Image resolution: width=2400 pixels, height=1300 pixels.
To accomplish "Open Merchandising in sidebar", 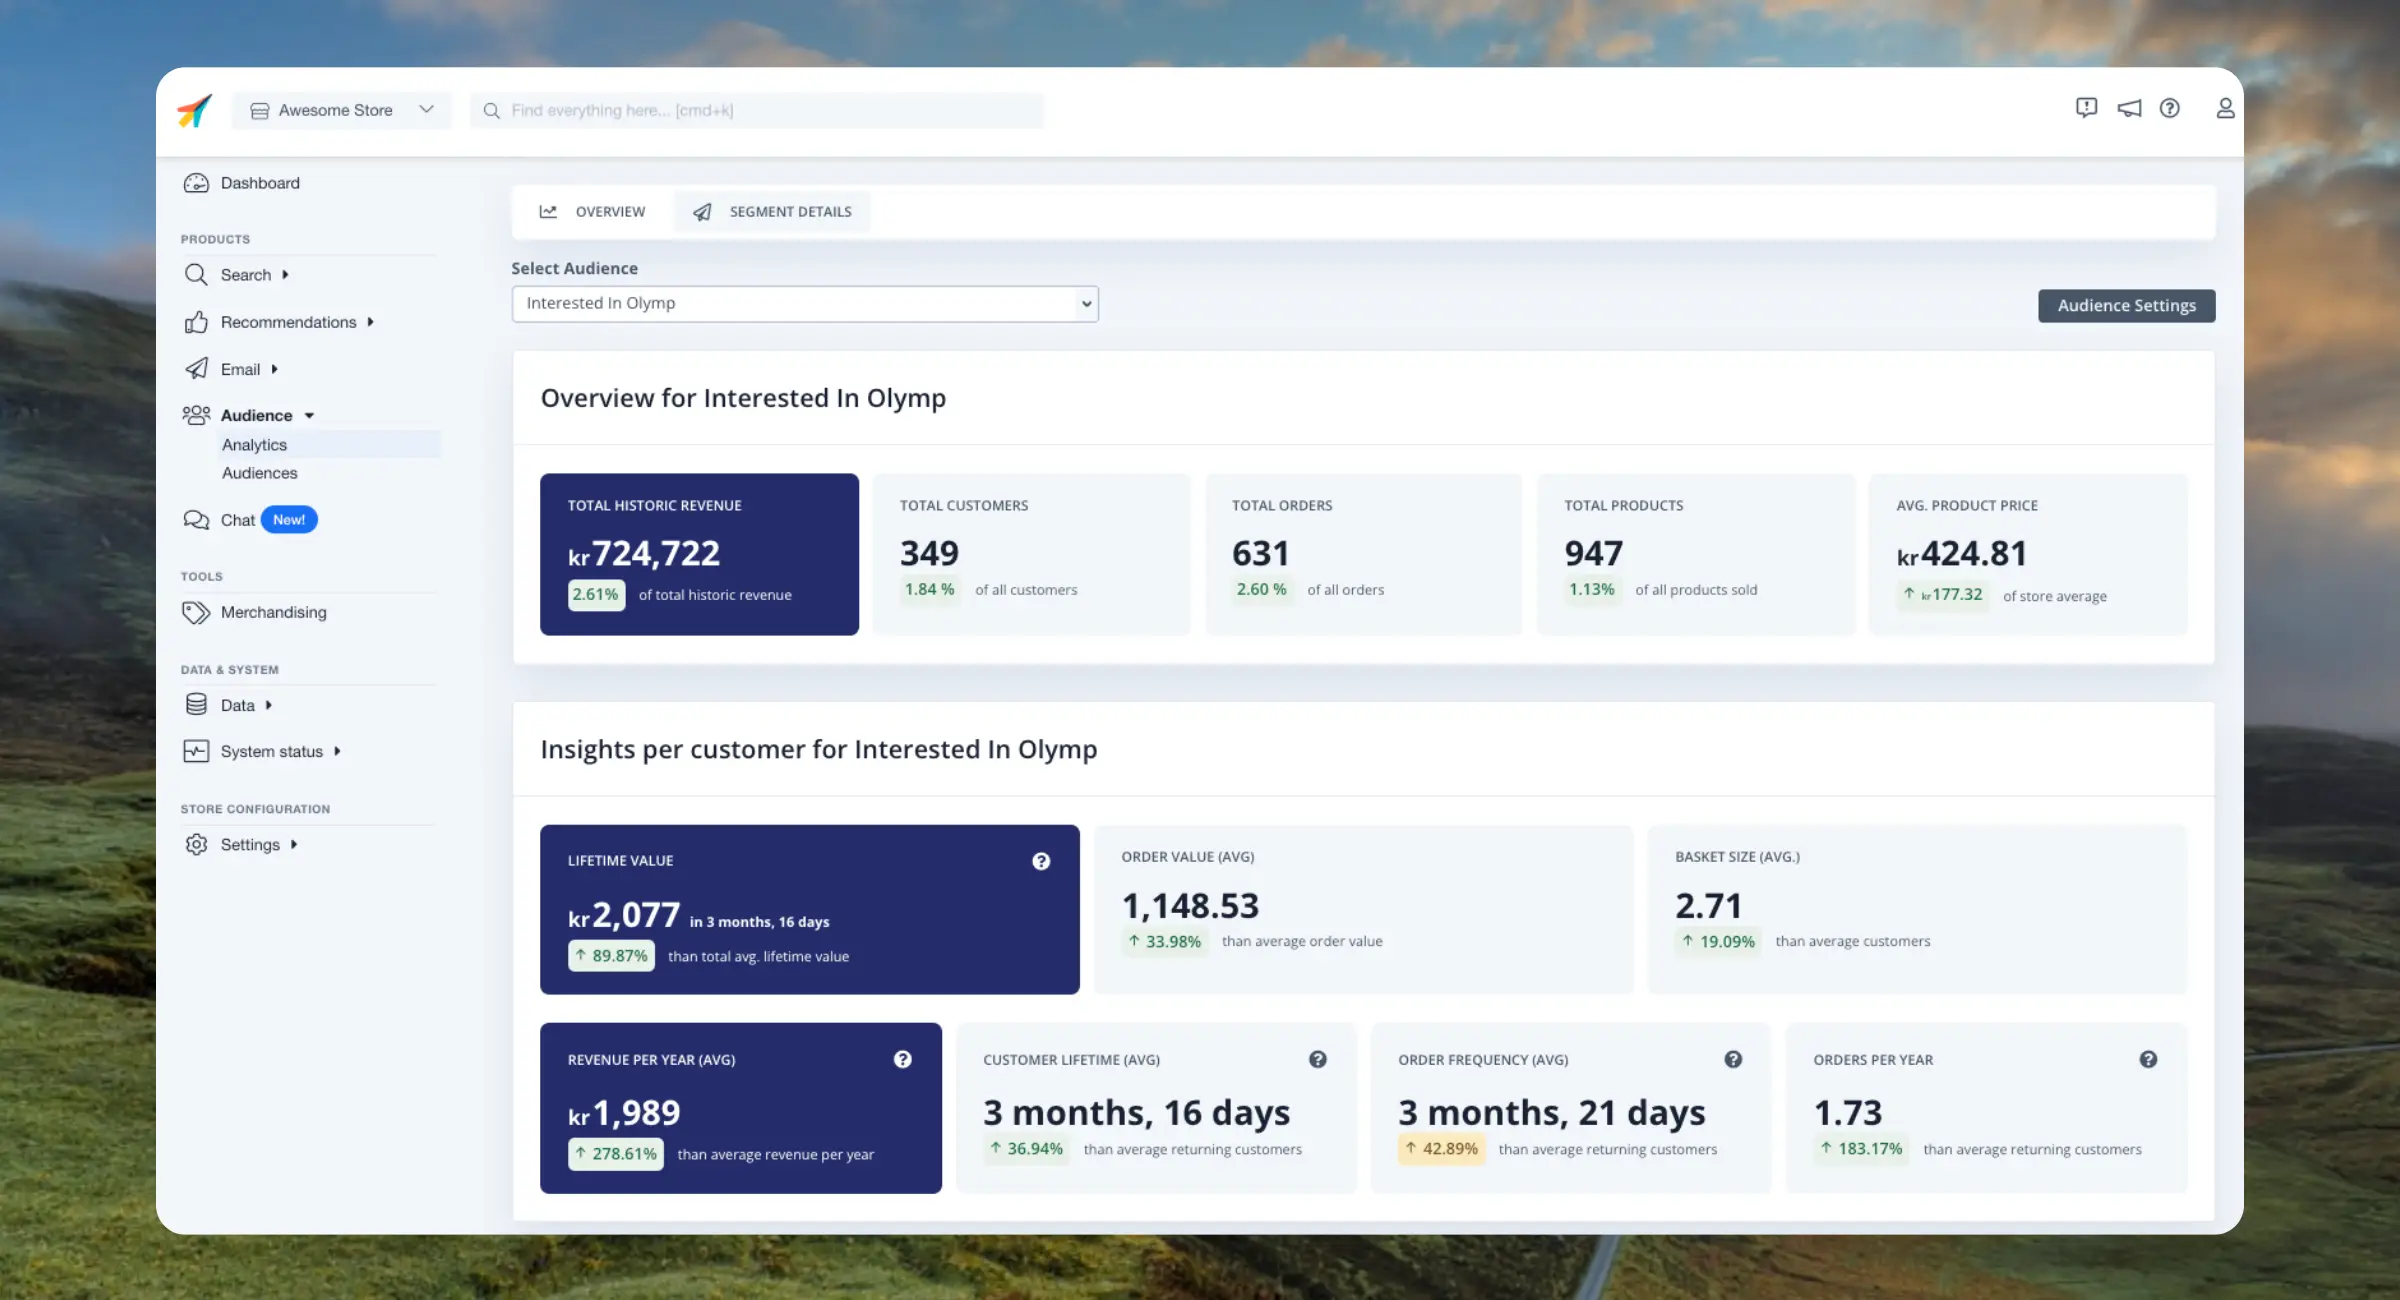I will (x=273, y=612).
